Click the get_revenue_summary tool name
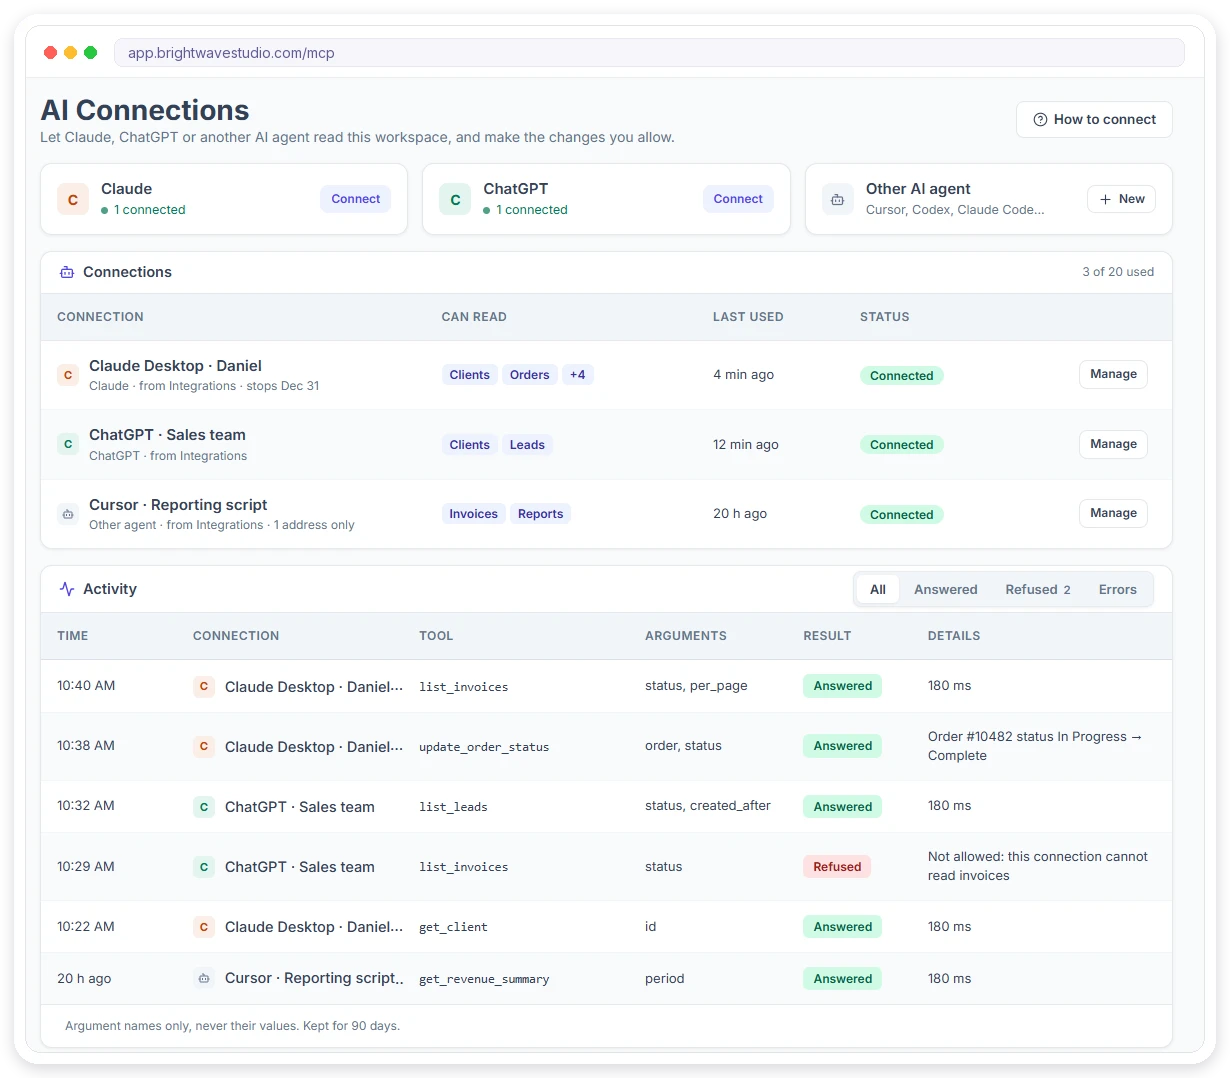The width and height of the screenshot is (1230, 1078). point(484,979)
